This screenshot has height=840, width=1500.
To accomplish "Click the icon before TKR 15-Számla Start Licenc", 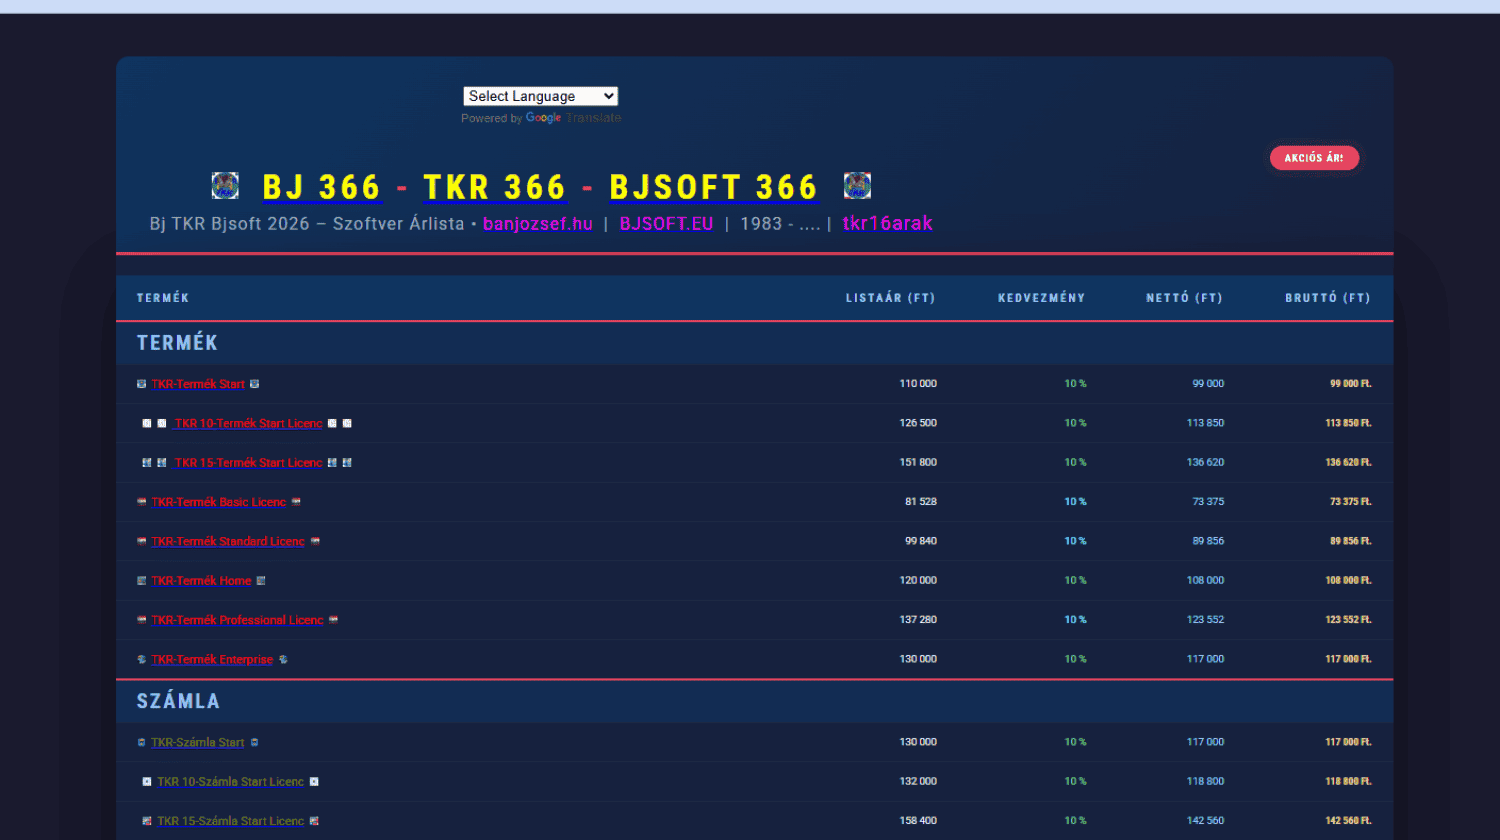I will (x=147, y=821).
